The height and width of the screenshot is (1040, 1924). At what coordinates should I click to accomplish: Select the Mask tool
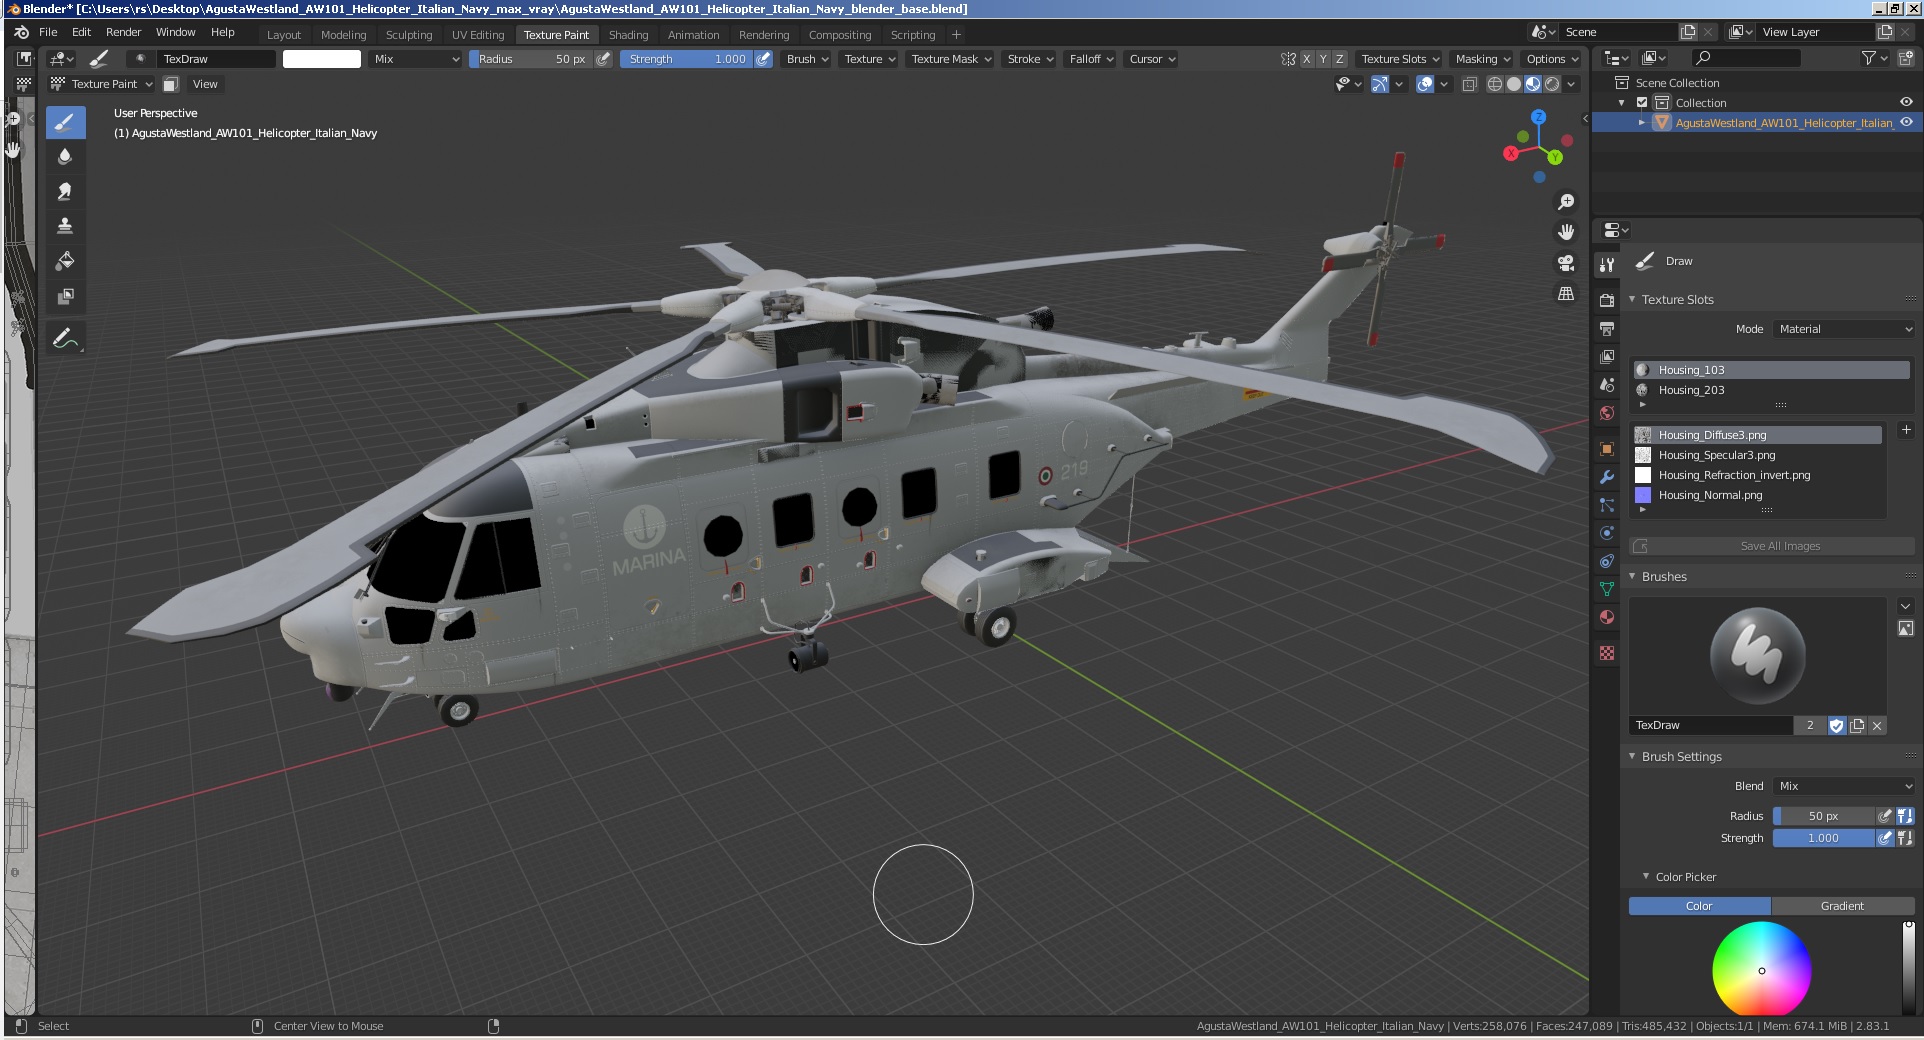[65, 296]
